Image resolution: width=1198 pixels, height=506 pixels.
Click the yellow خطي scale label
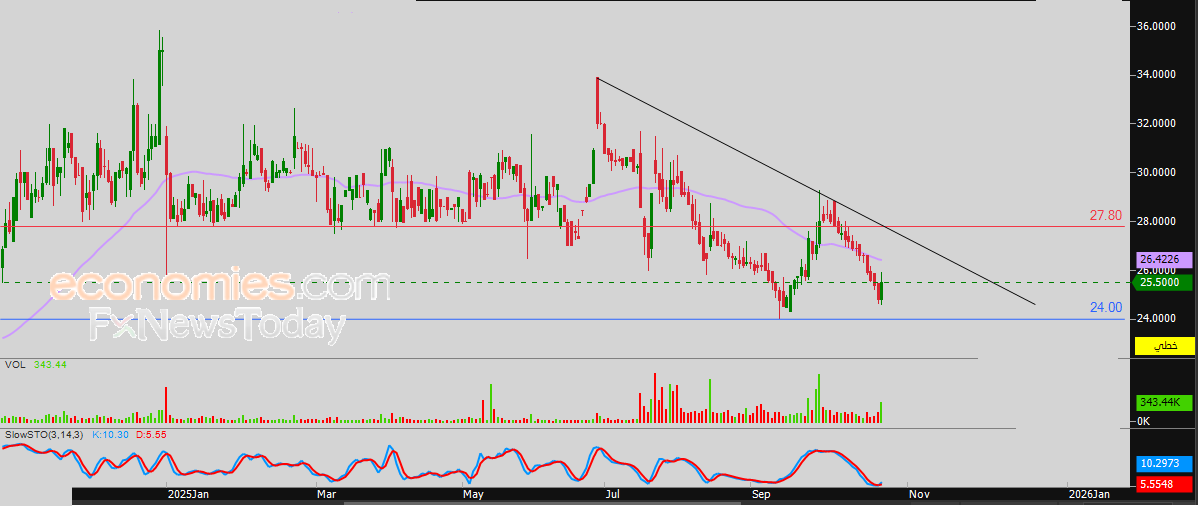(x=1164, y=347)
